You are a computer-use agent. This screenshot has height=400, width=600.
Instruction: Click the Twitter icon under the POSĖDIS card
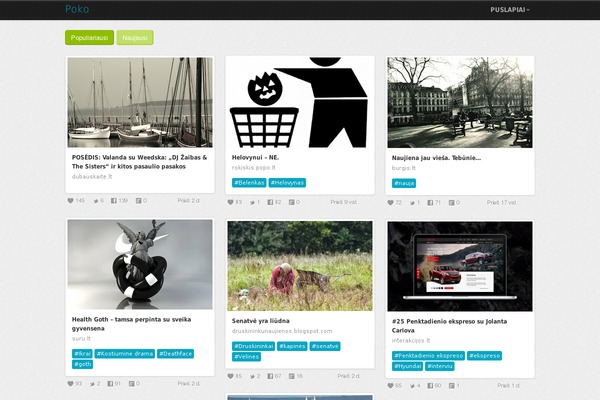96,201
